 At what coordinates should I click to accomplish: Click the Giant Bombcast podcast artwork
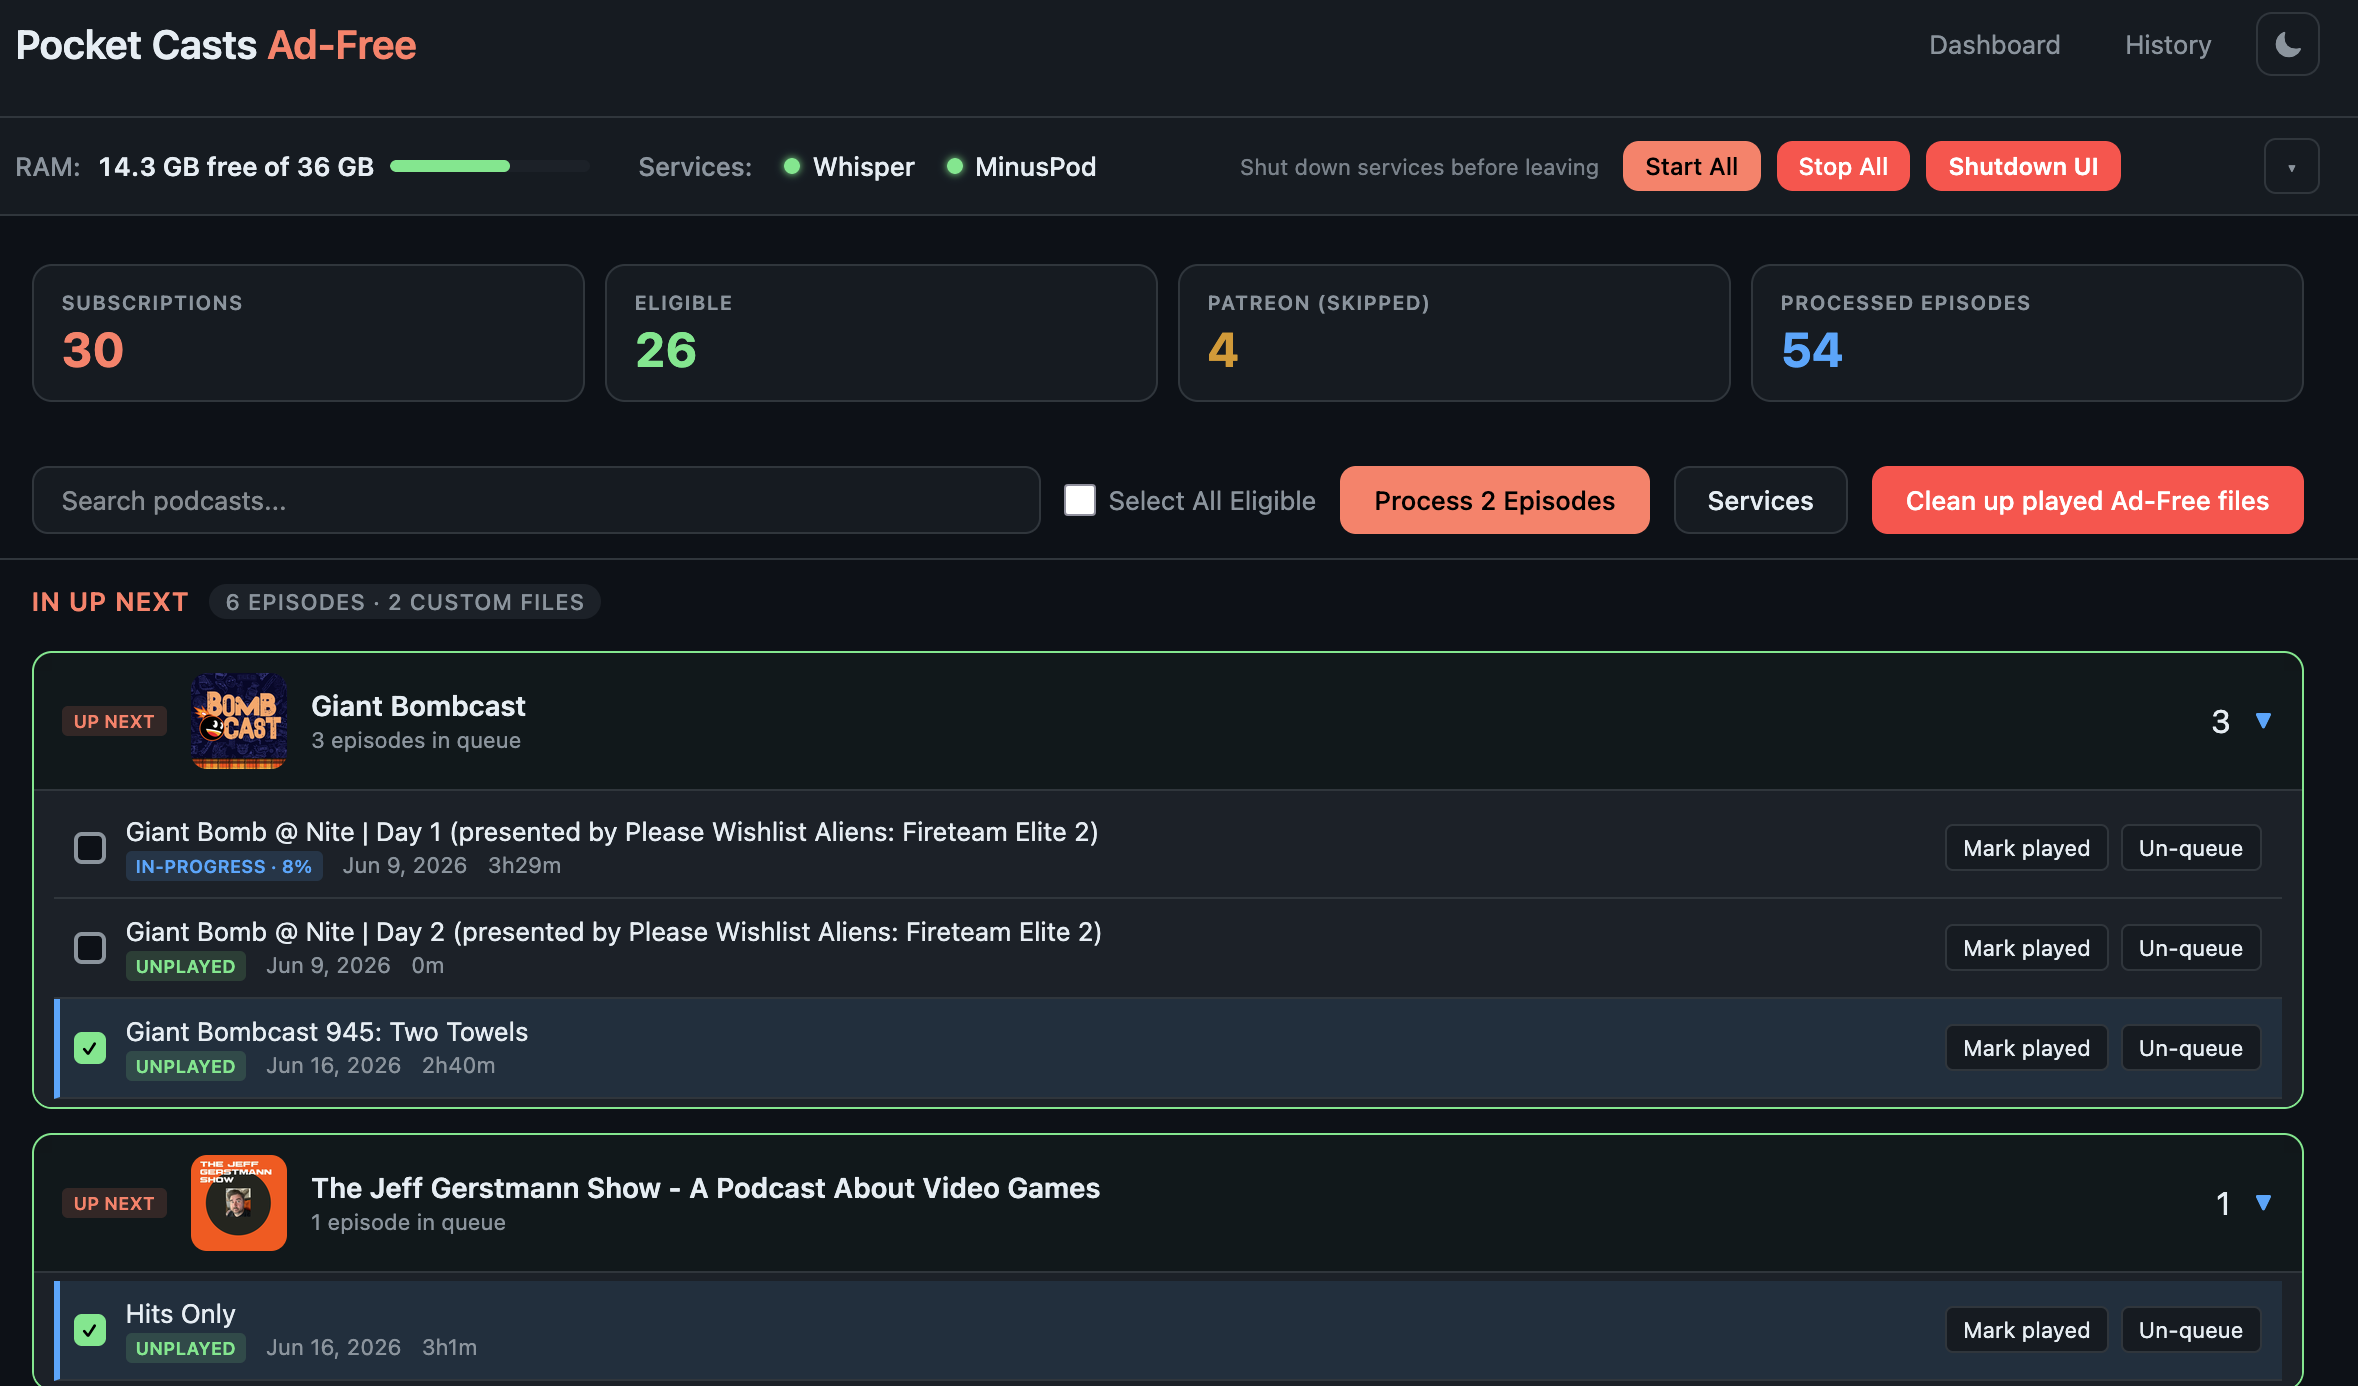[239, 721]
